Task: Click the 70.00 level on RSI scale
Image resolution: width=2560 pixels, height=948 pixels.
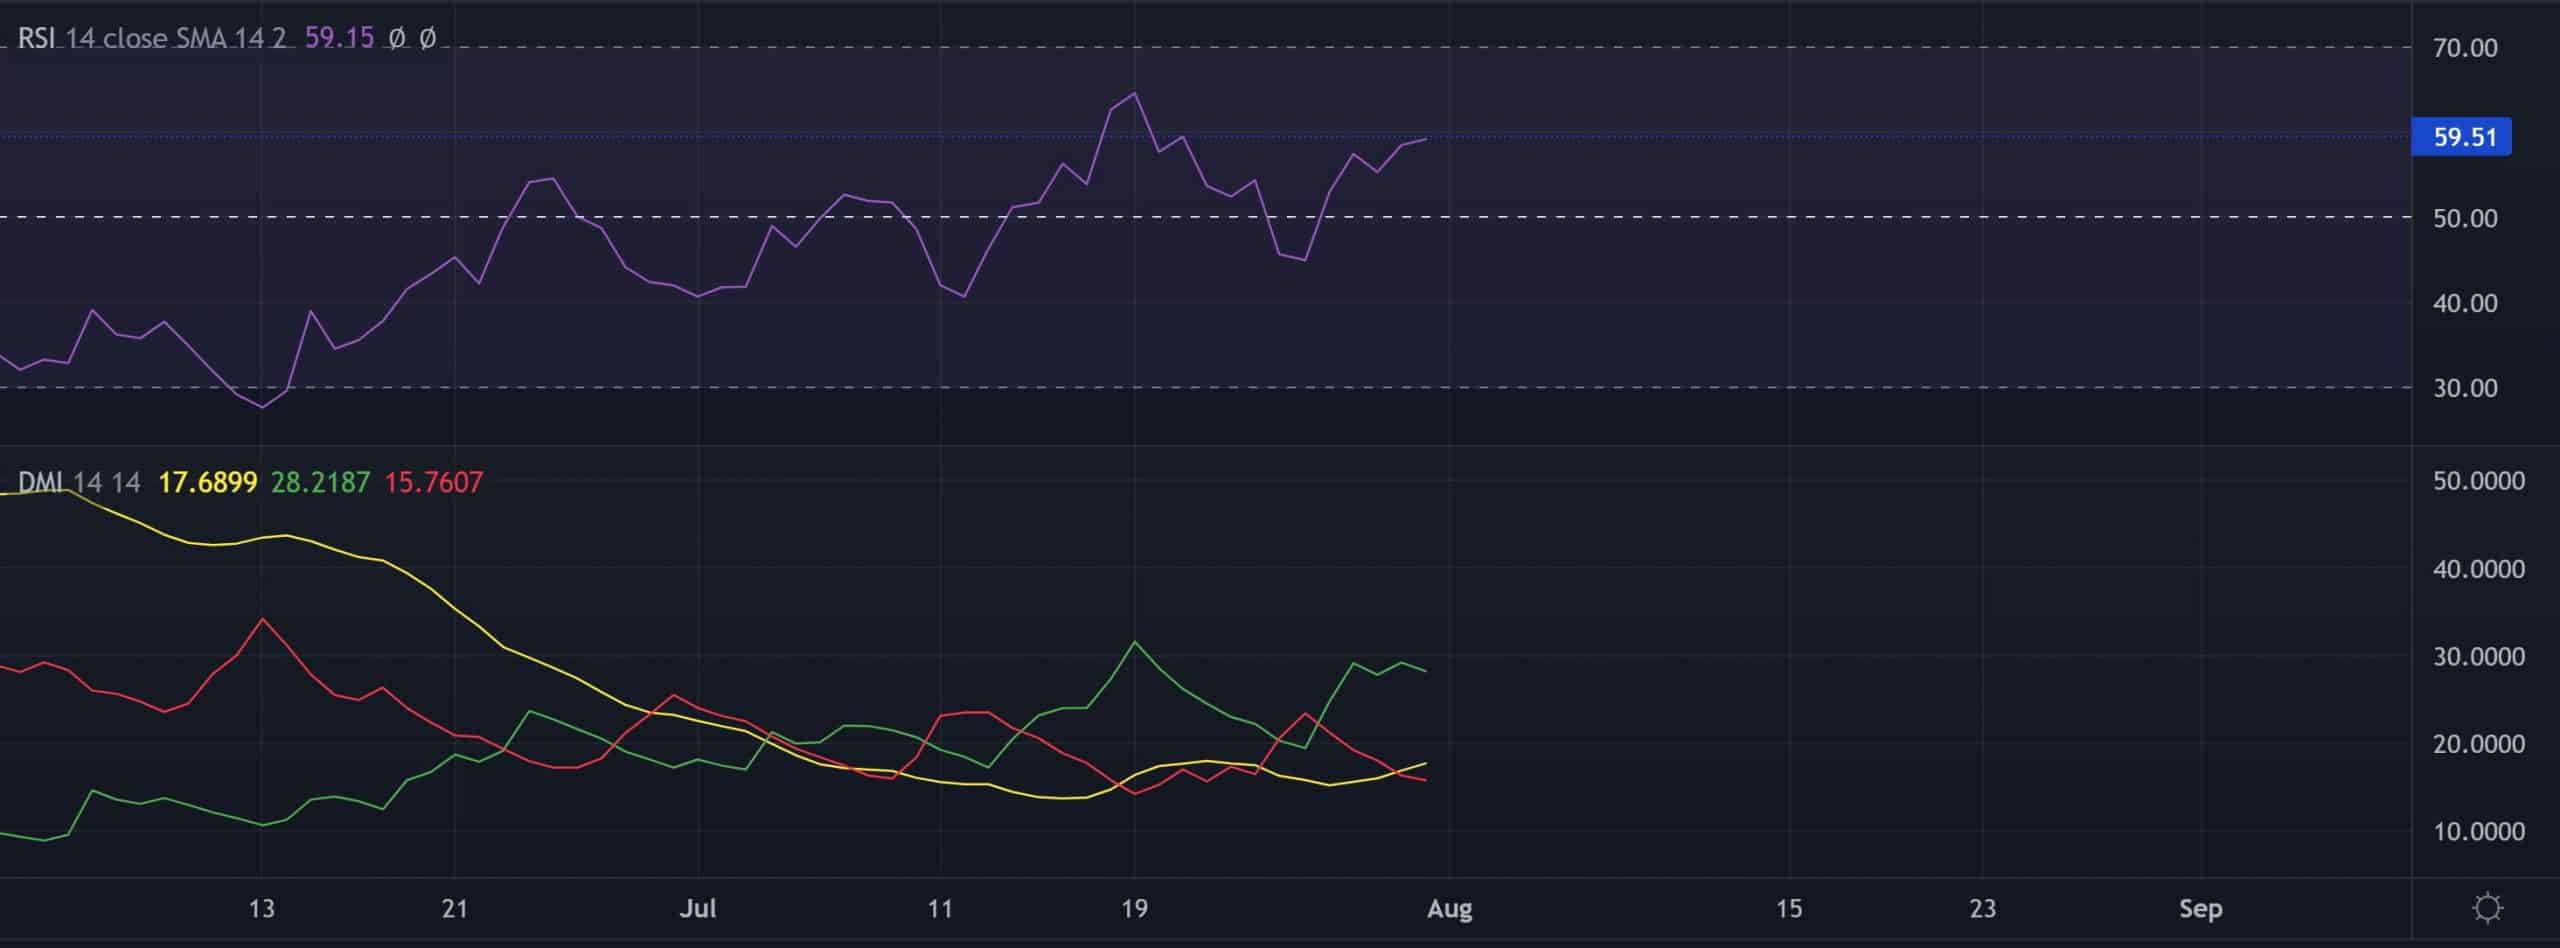Action: click(x=2465, y=48)
